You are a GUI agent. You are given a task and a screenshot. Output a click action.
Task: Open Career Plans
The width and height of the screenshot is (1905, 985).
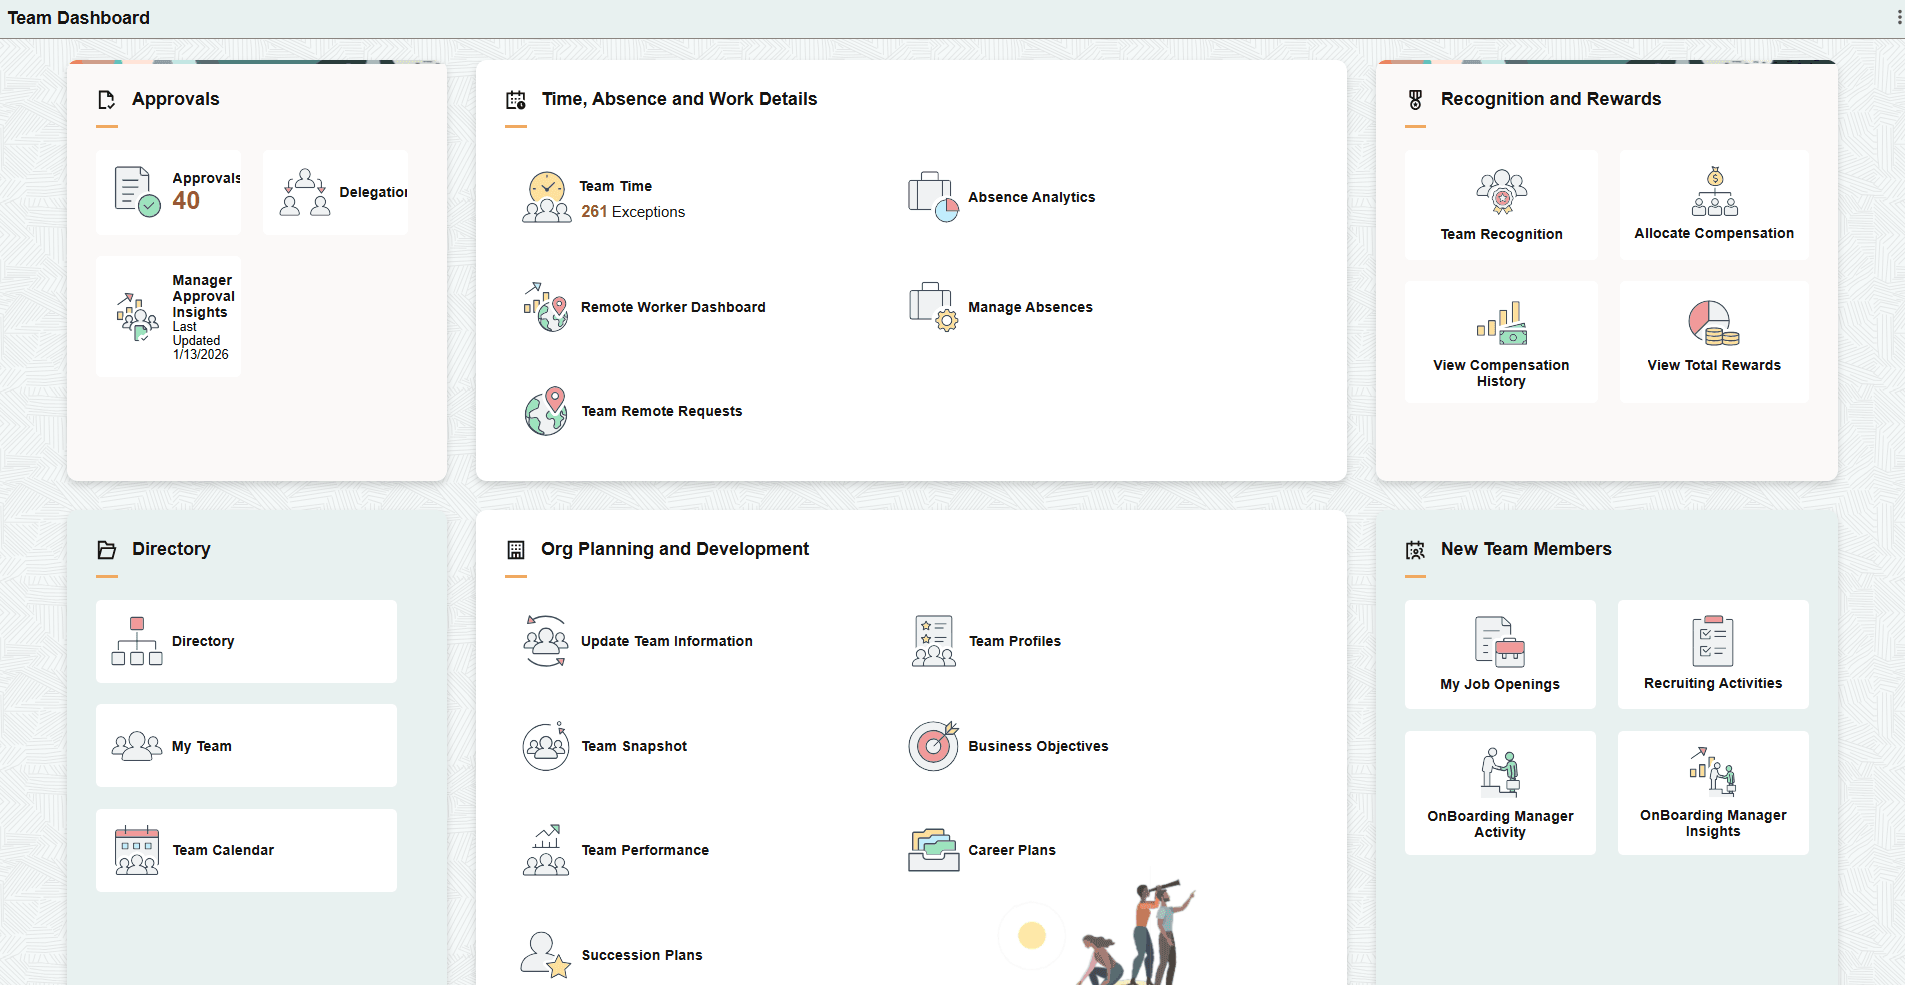coord(1012,850)
